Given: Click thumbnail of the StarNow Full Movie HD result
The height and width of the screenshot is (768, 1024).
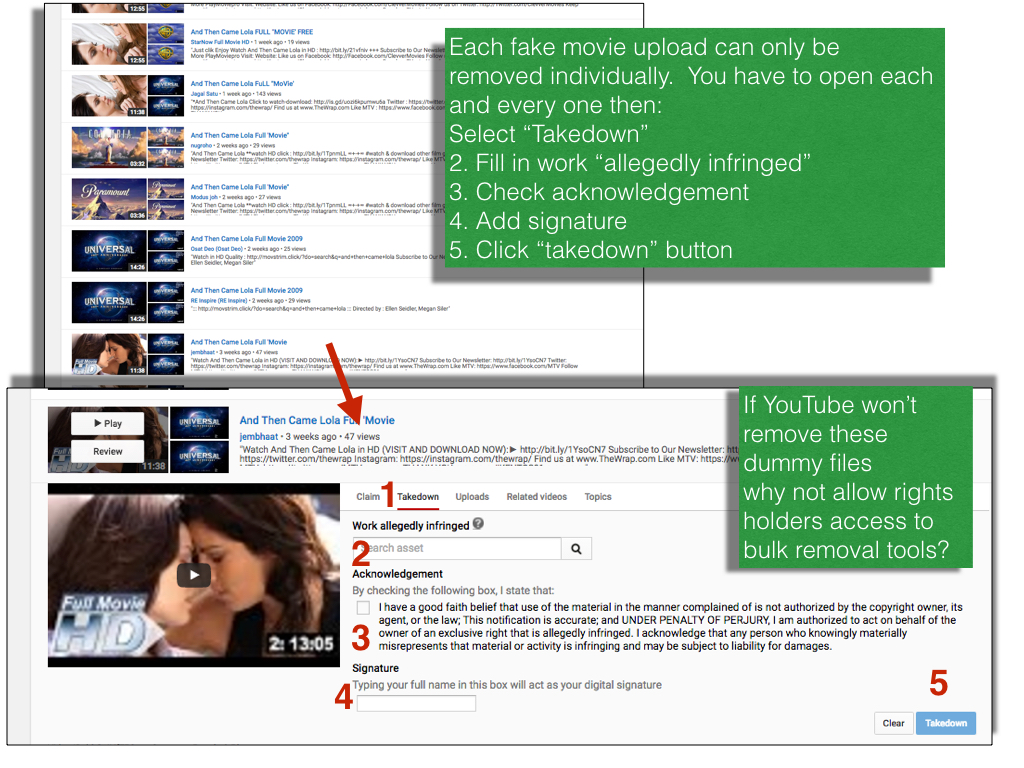Looking at the screenshot, I should (x=109, y=44).
